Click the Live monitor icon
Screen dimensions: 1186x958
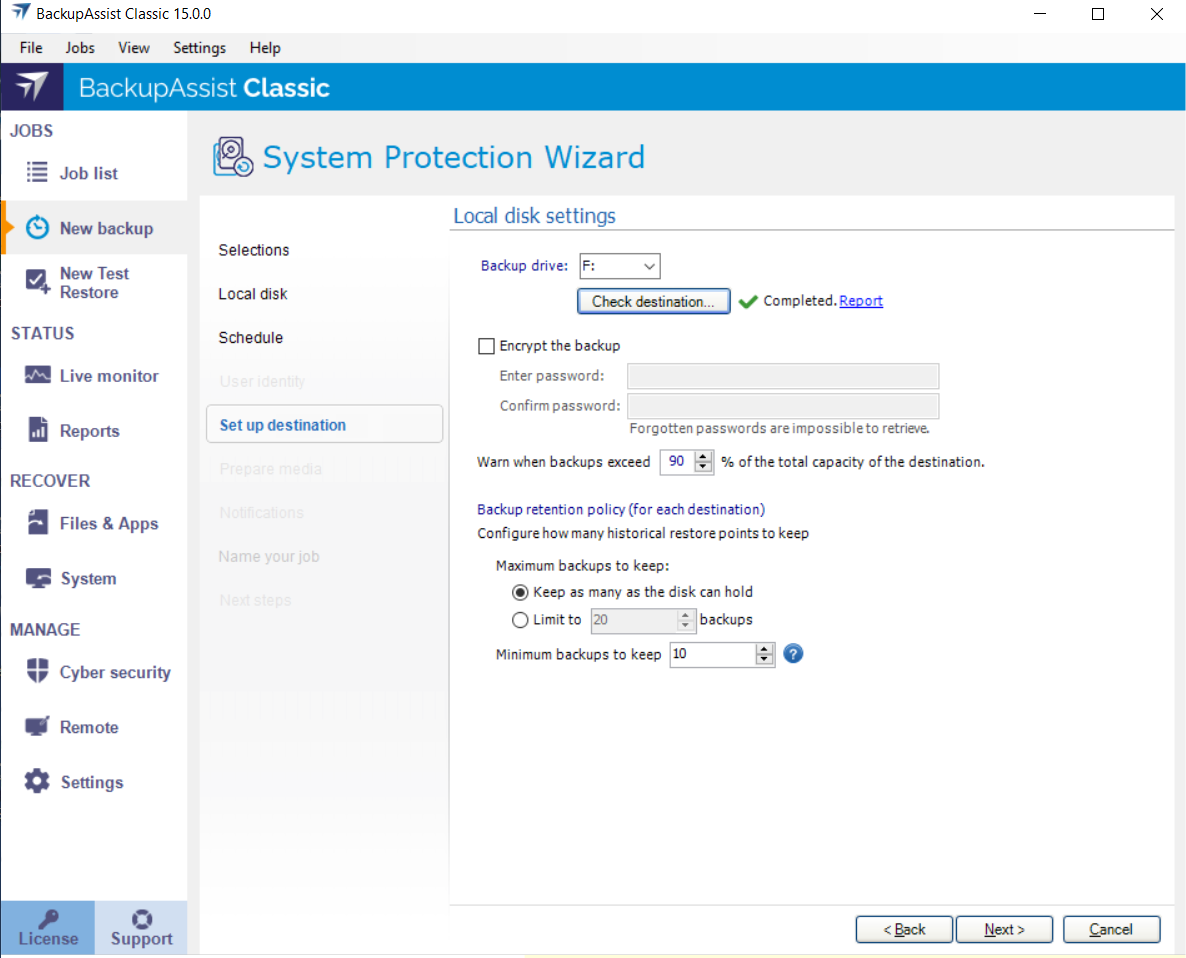click(x=37, y=376)
